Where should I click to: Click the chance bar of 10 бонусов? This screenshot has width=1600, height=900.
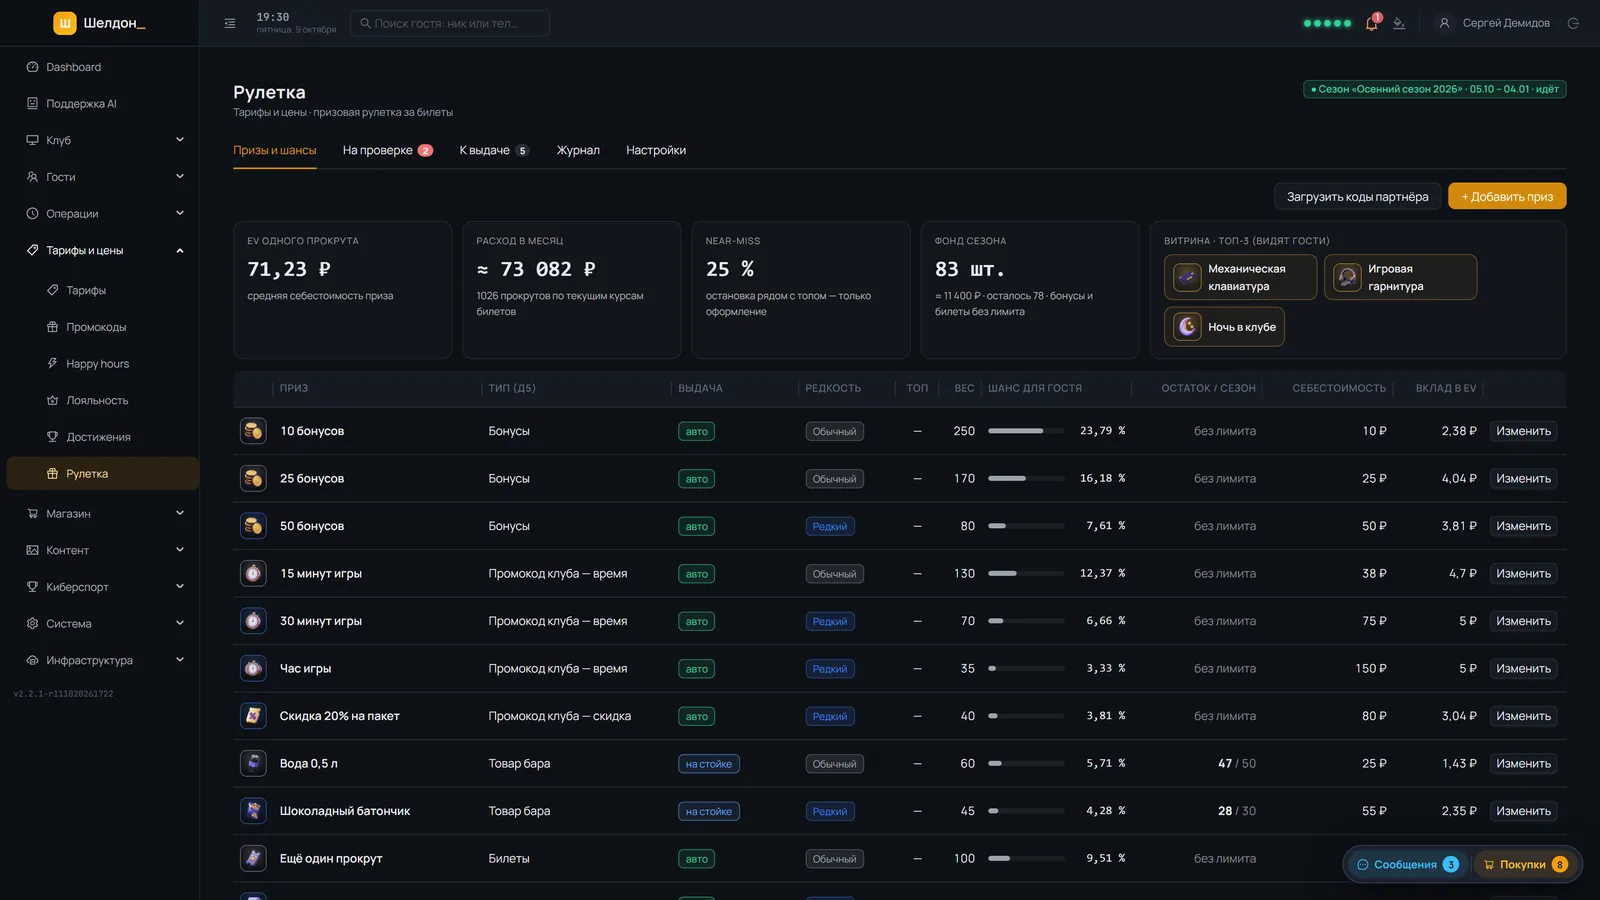click(1026, 431)
